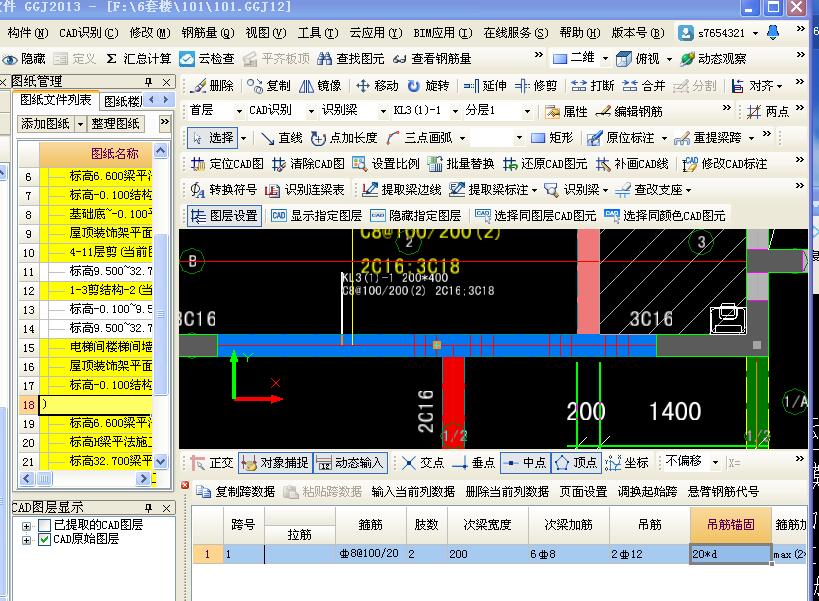Click 提取梁边线 extract beam edges
Image resolution: width=819 pixels, height=601 pixels.
coord(401,190)
